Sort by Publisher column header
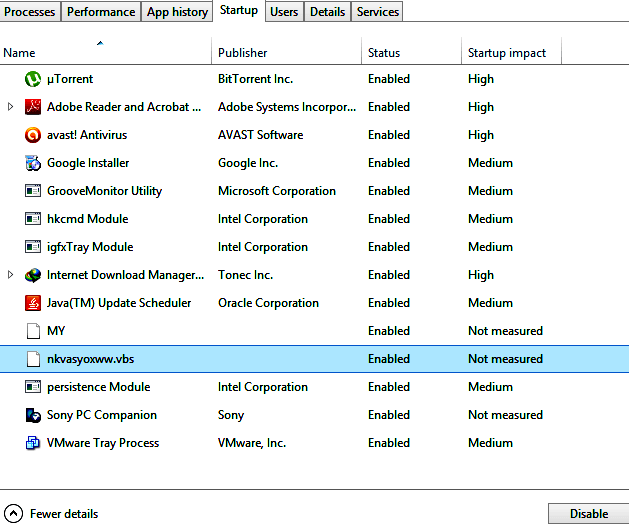This screenshot has width=629, height=527. coord(286,53)
